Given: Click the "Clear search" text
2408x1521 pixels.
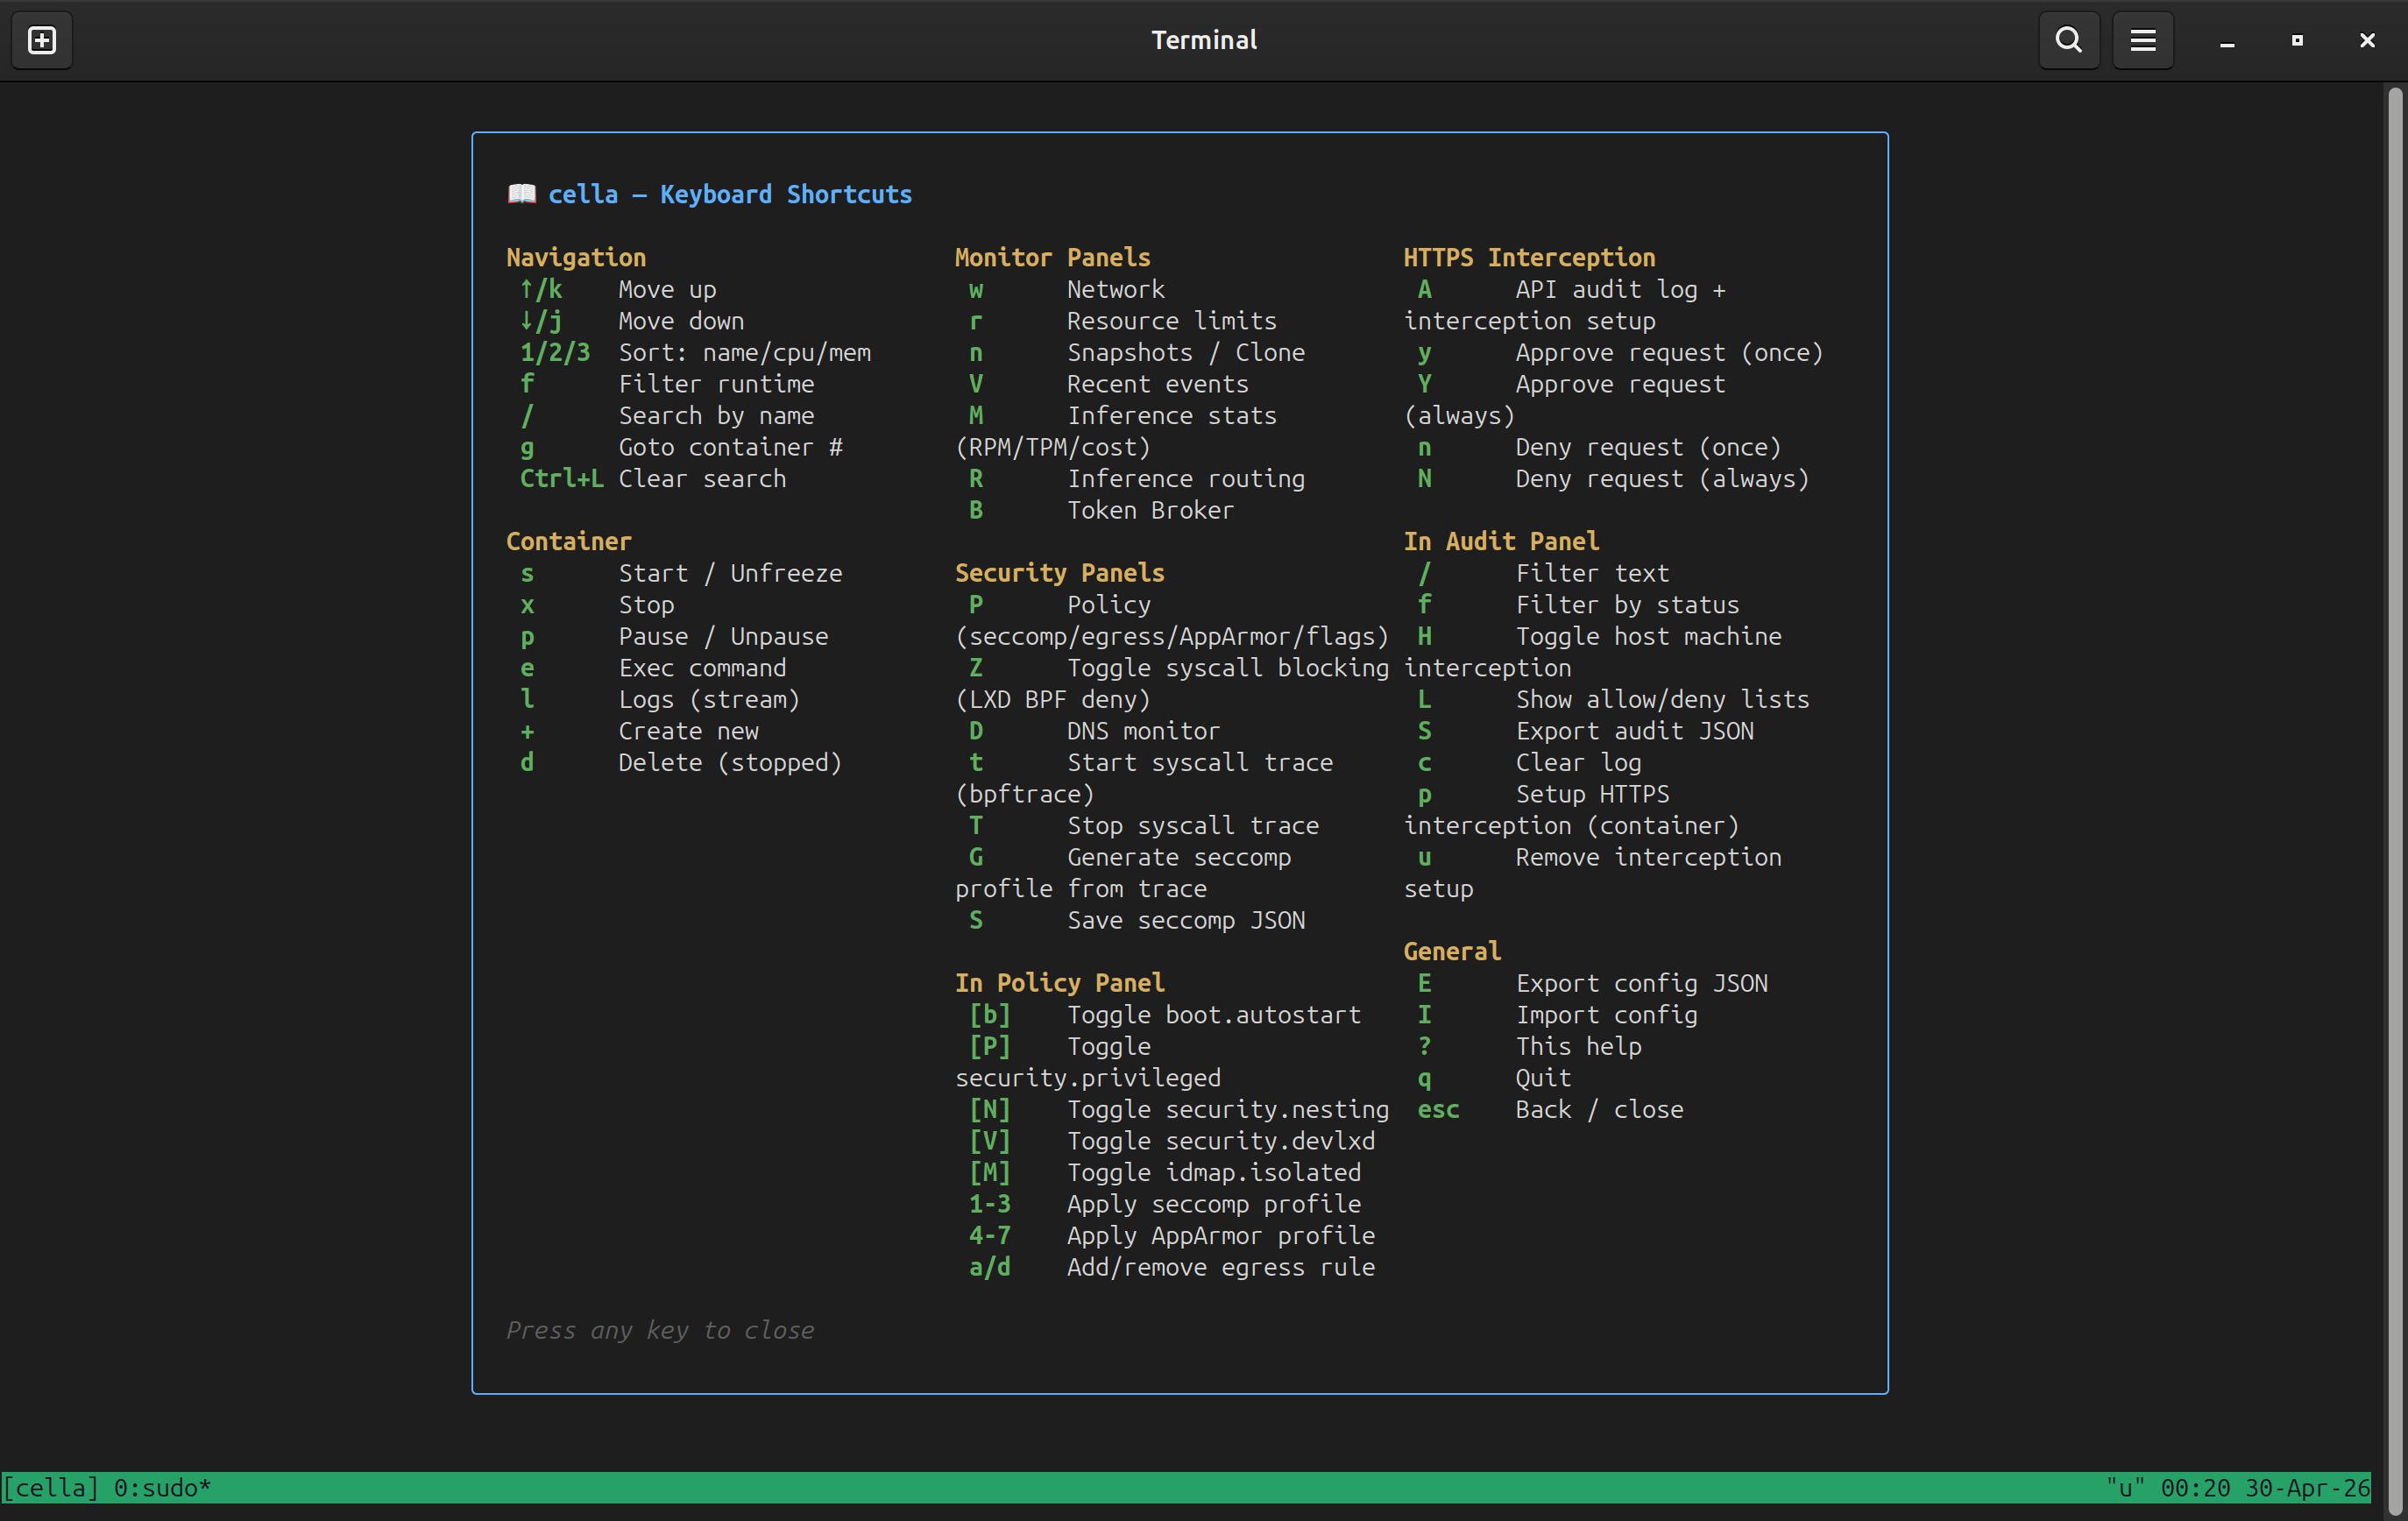Looking at the screenshot, I should pyautogui.click(x=702, y=479).
